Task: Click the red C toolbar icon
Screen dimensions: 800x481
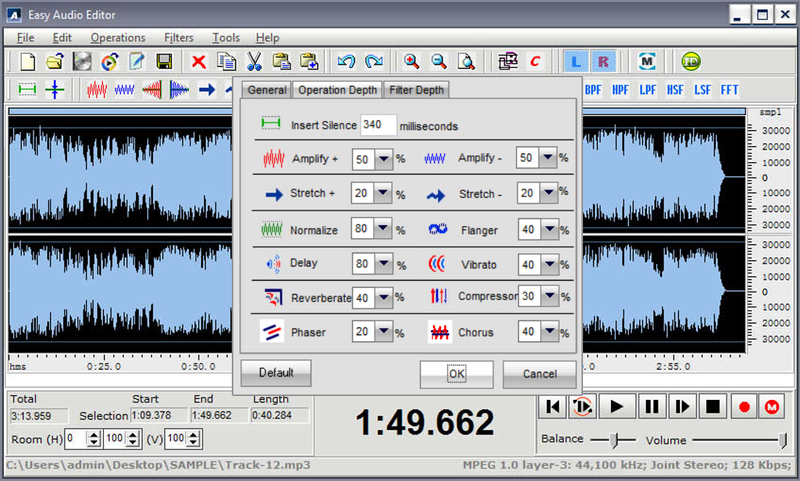Action: 535,62
